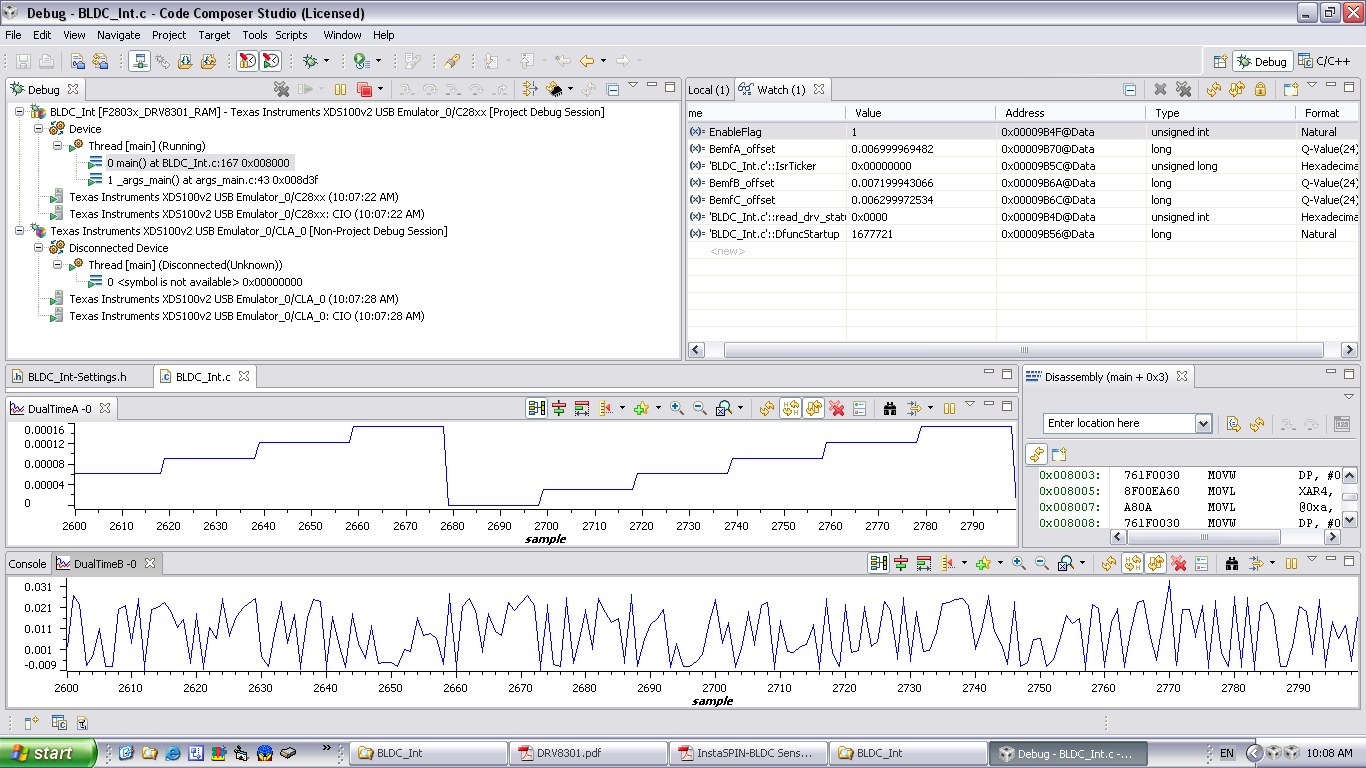This screenshot has width=1366, height=768.
Task: Switch to the BLDC_Int-Settings.h editor tab
Action: click(77, 377)
